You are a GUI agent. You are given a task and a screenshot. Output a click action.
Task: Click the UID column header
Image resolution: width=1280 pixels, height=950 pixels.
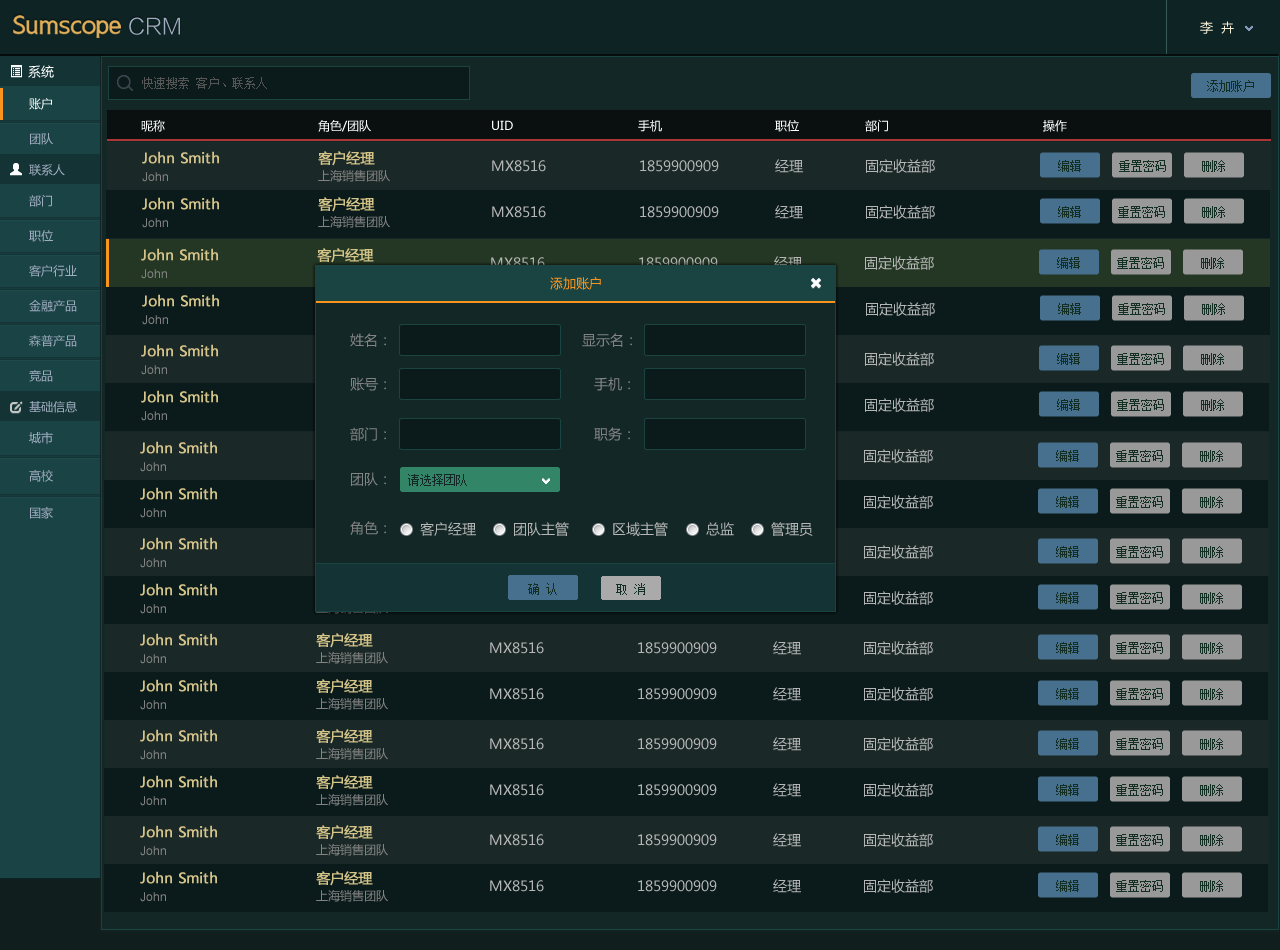(x=502, y=126)
